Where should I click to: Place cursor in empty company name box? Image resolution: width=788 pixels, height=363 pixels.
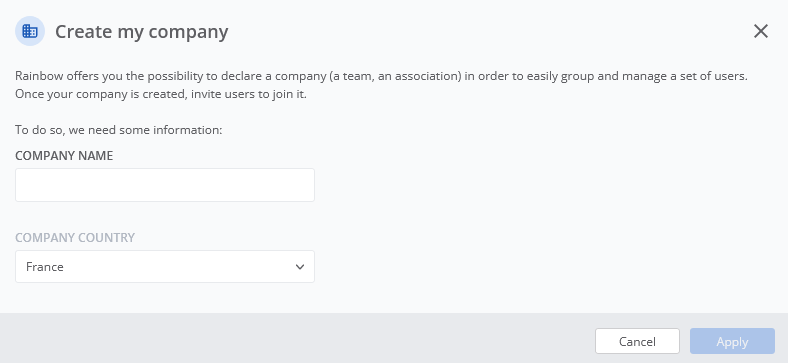(165, 185)
